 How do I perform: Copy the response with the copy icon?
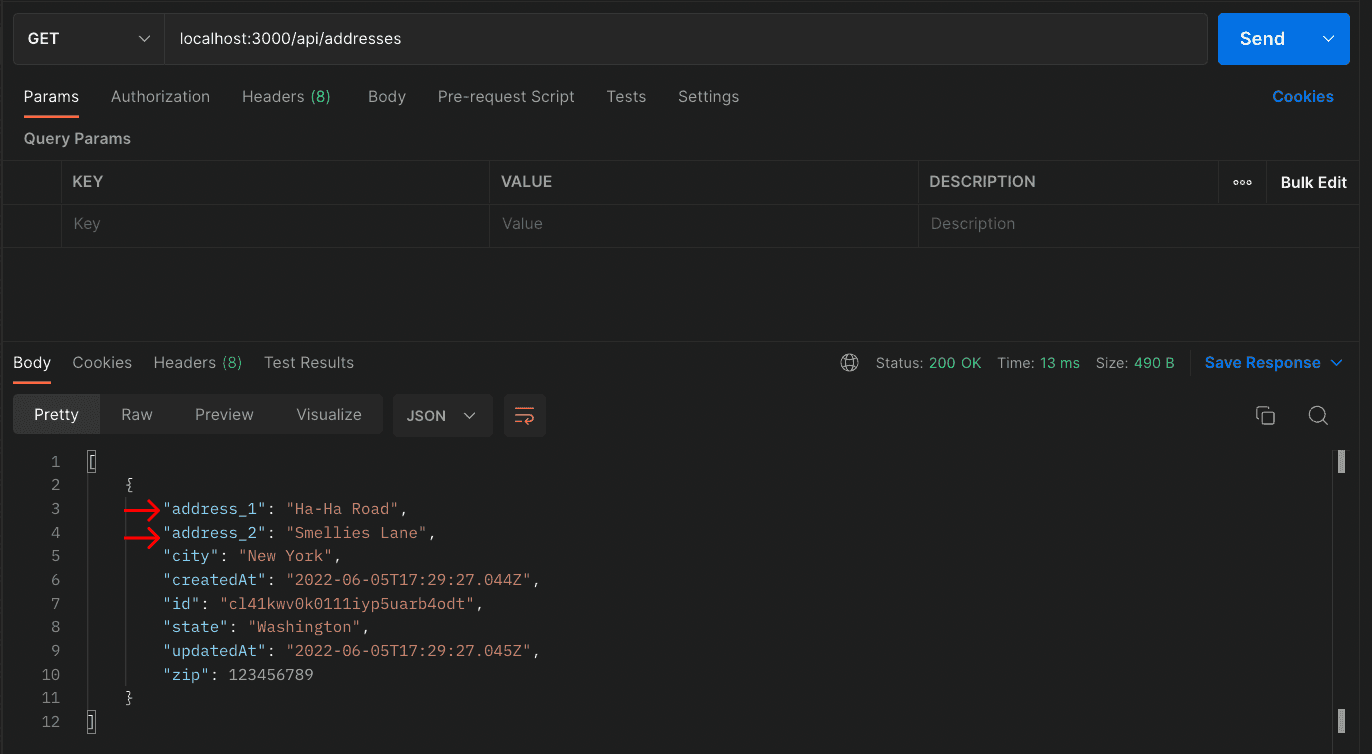[x=1265, y=415]
